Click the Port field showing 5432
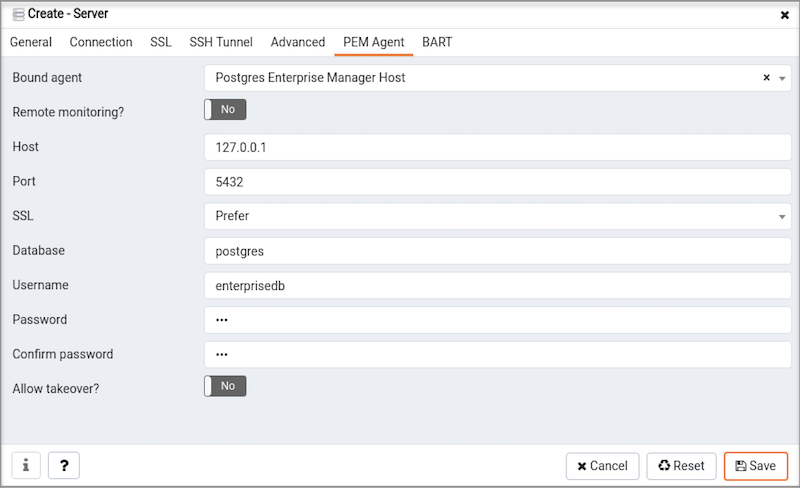 [x=497, y=182]
